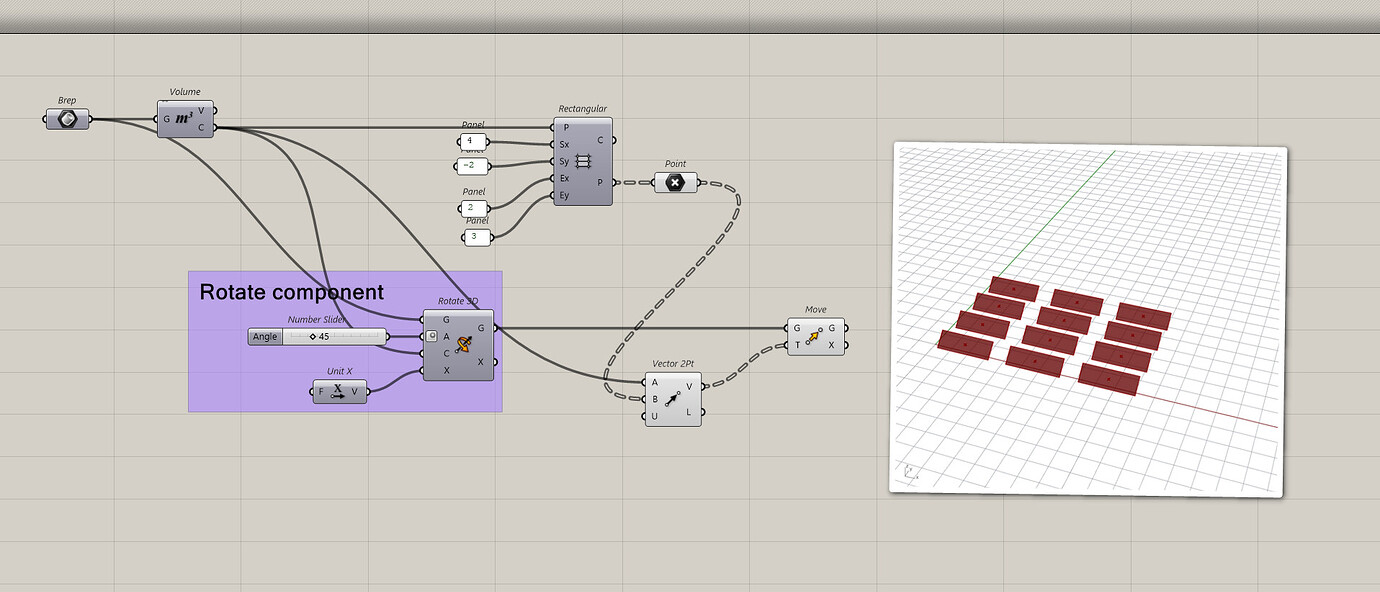
Task: Click the P output of Rectangular
Action: [x=600, y=182]
